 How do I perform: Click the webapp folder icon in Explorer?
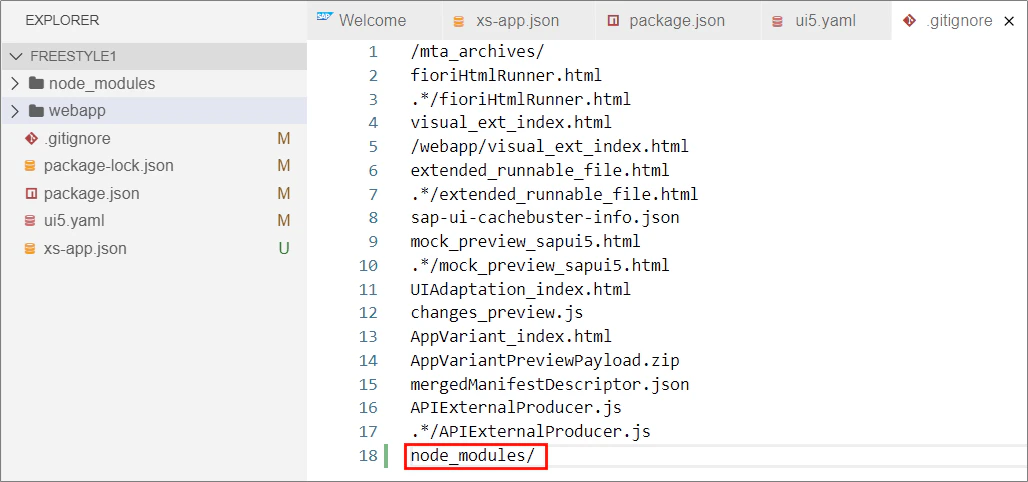click(x=37, y=111)
